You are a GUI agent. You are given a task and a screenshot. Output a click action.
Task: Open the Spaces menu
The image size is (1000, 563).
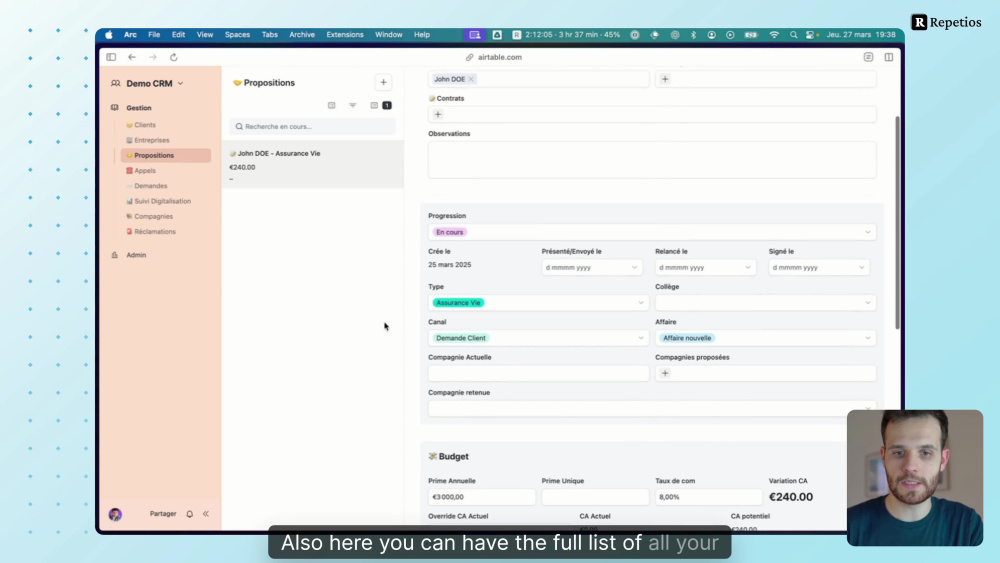[237, 35]
